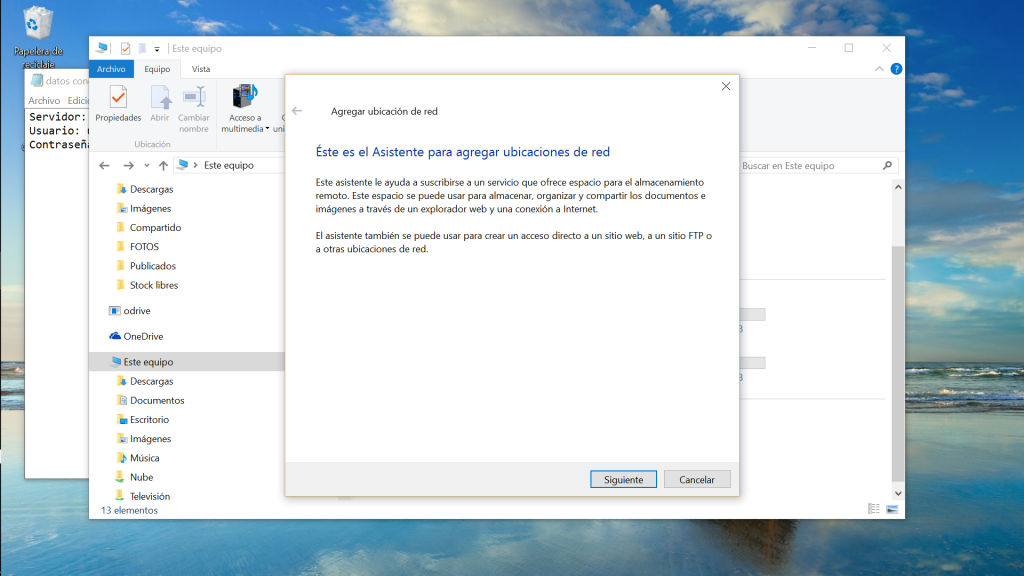Open the Customize Quick Access Toolbar dropdown

pyautogui.click(x=157, y=49)
